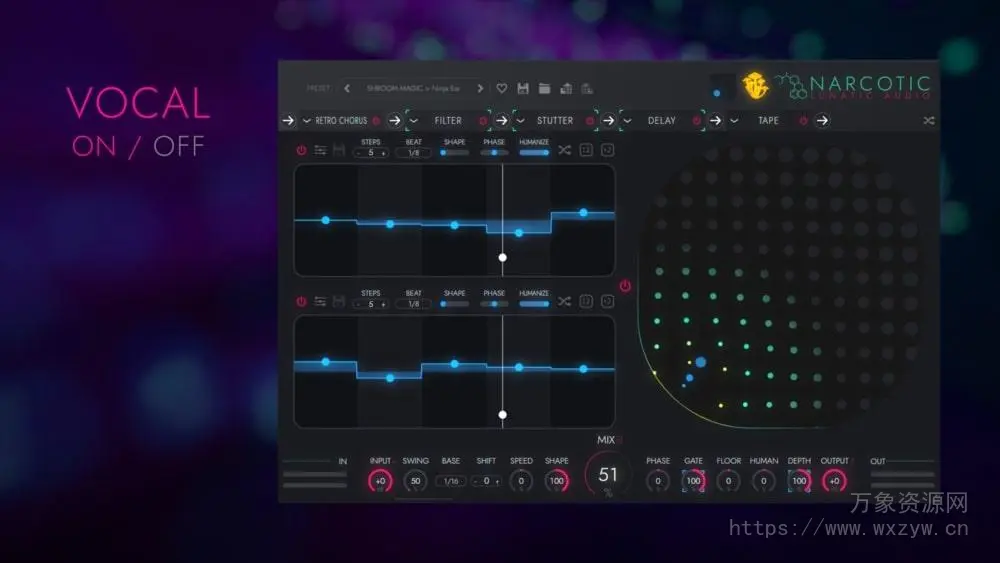Go to the previous preset
Image resolution: width=1000 pixels, height=563 pixels.
(347, 89)
